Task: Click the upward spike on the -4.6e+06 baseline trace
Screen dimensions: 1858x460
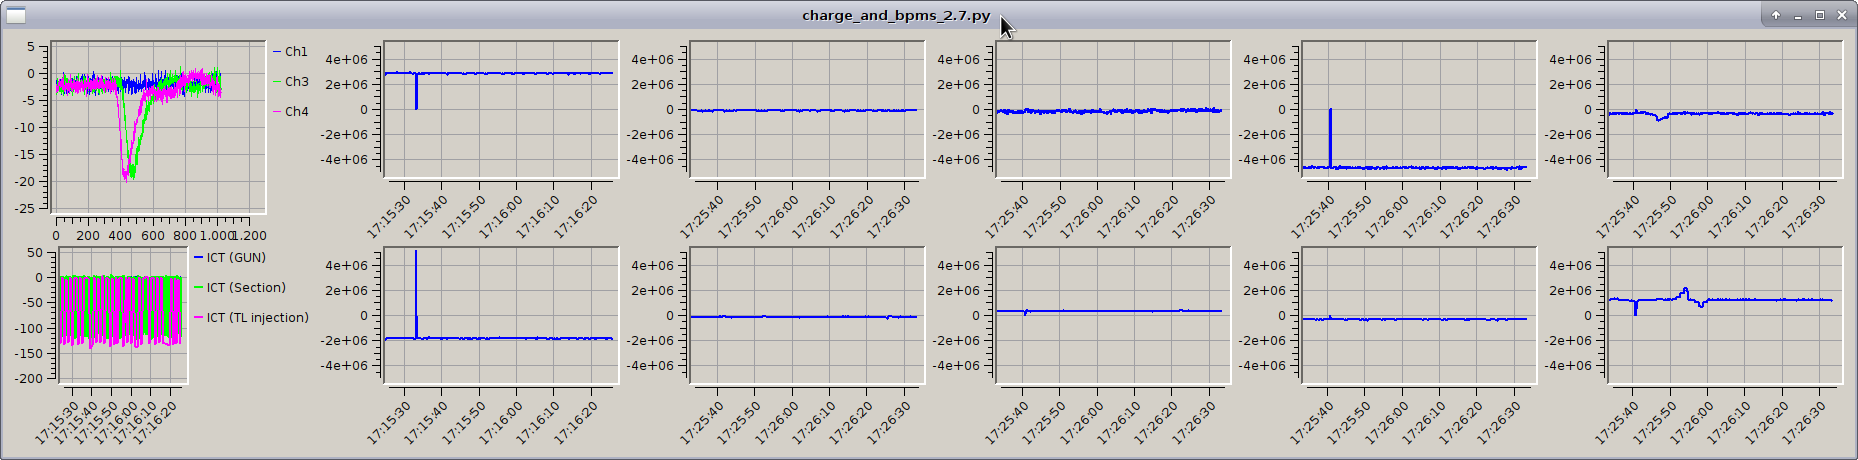Action: (1330, 135)
